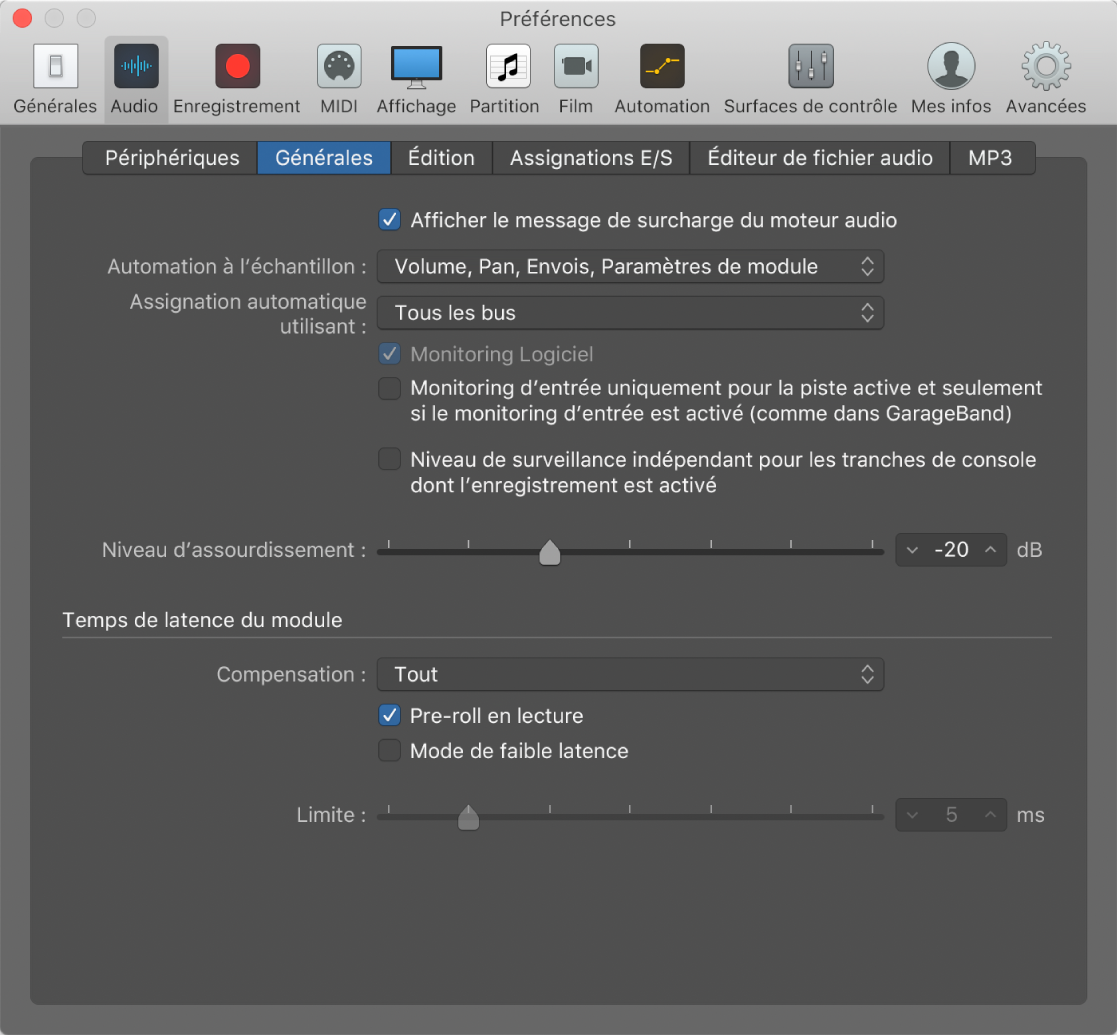The width and height of the screenshot is (1117, 1035).
Task: Open Surfaces de contrôle preferences
Action: pos(810,80)
